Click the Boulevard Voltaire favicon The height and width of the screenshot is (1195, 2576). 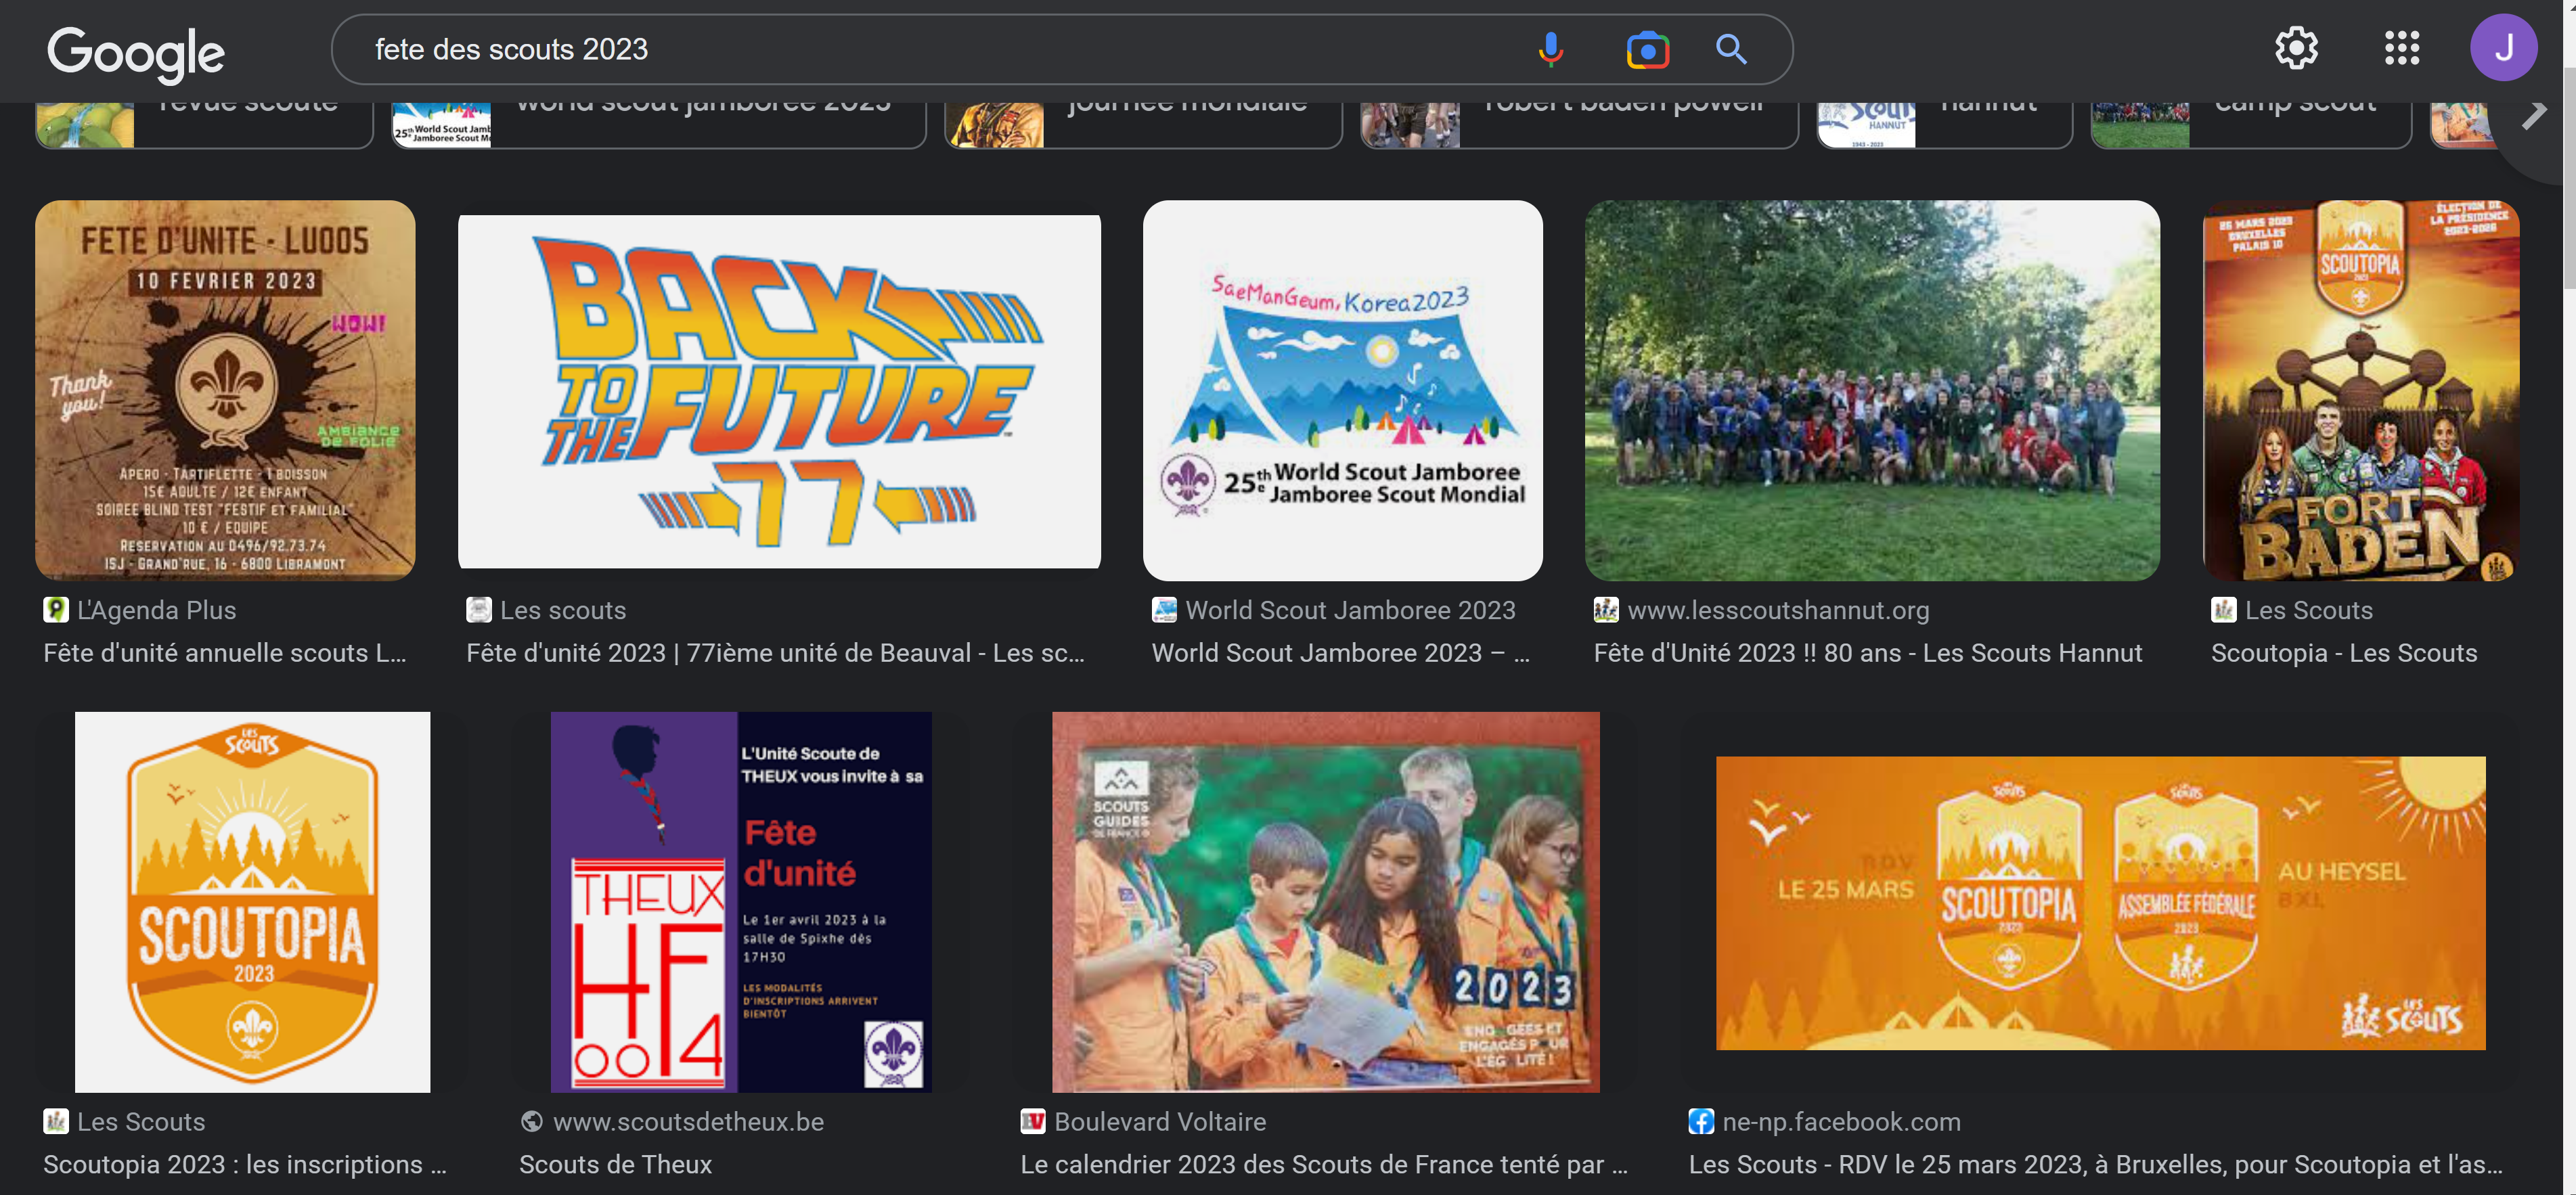click(x=1033, y=1121)
